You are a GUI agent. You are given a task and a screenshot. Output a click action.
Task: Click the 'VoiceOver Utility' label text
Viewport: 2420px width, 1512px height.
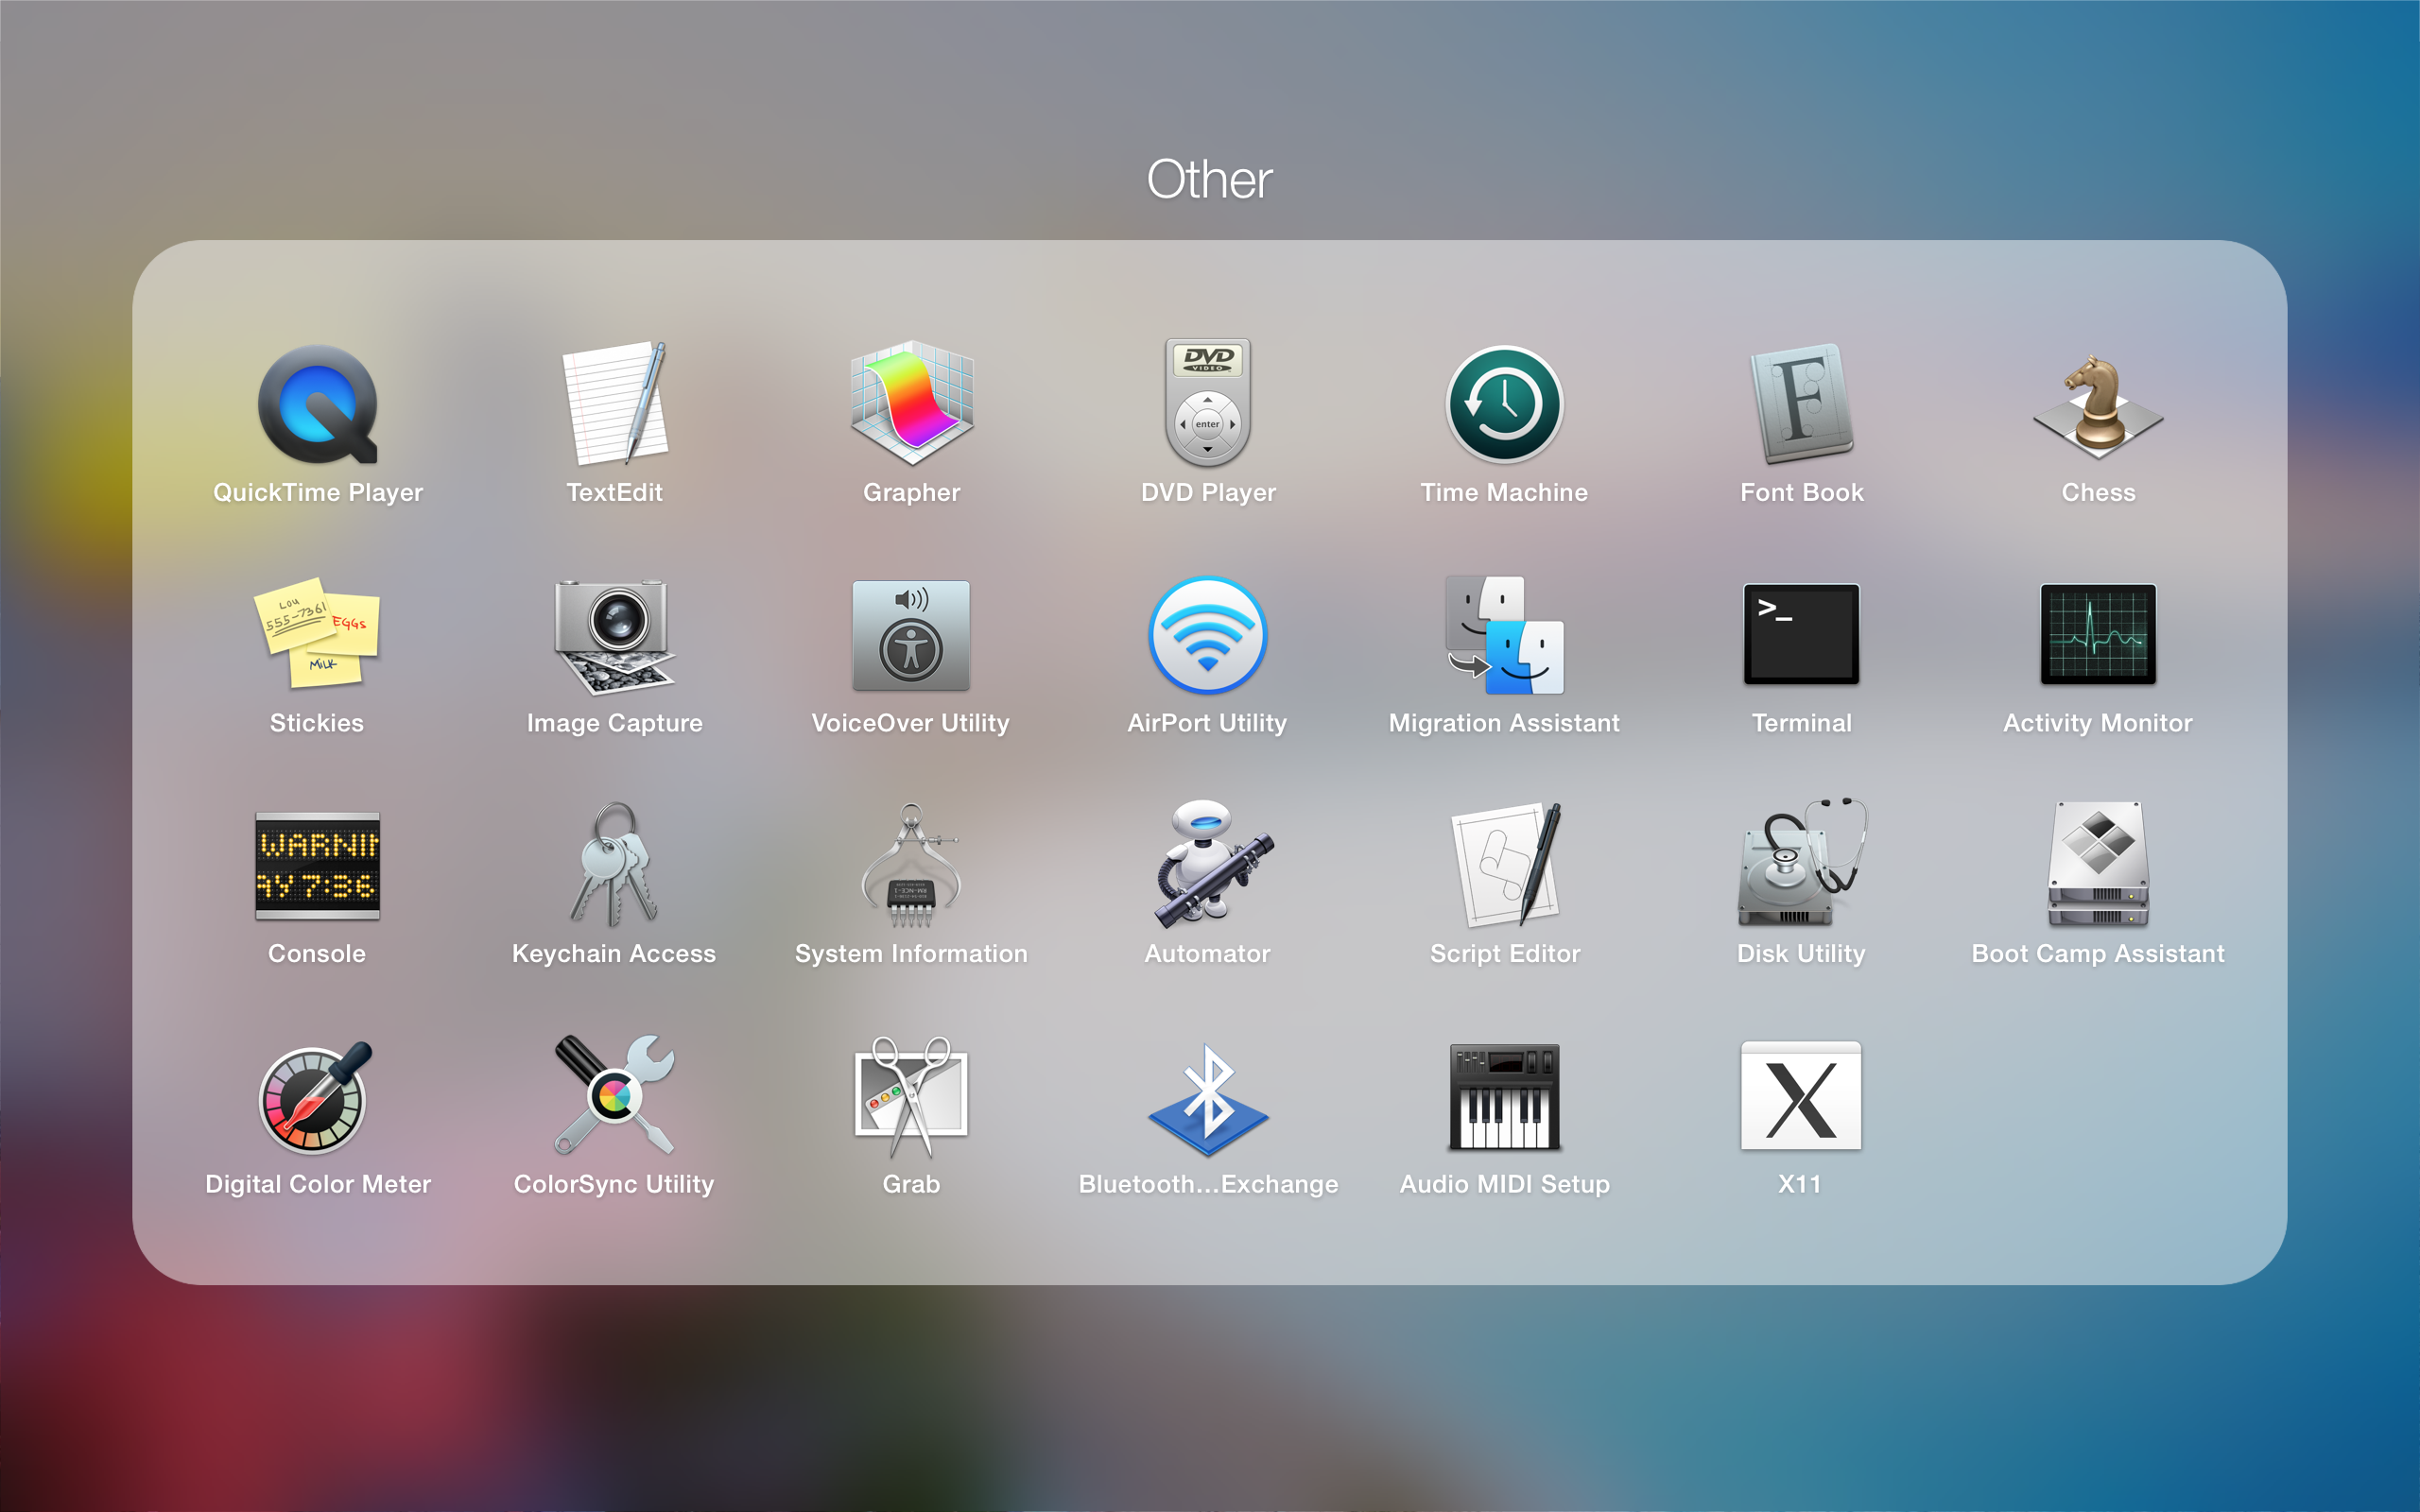point(910,724)
